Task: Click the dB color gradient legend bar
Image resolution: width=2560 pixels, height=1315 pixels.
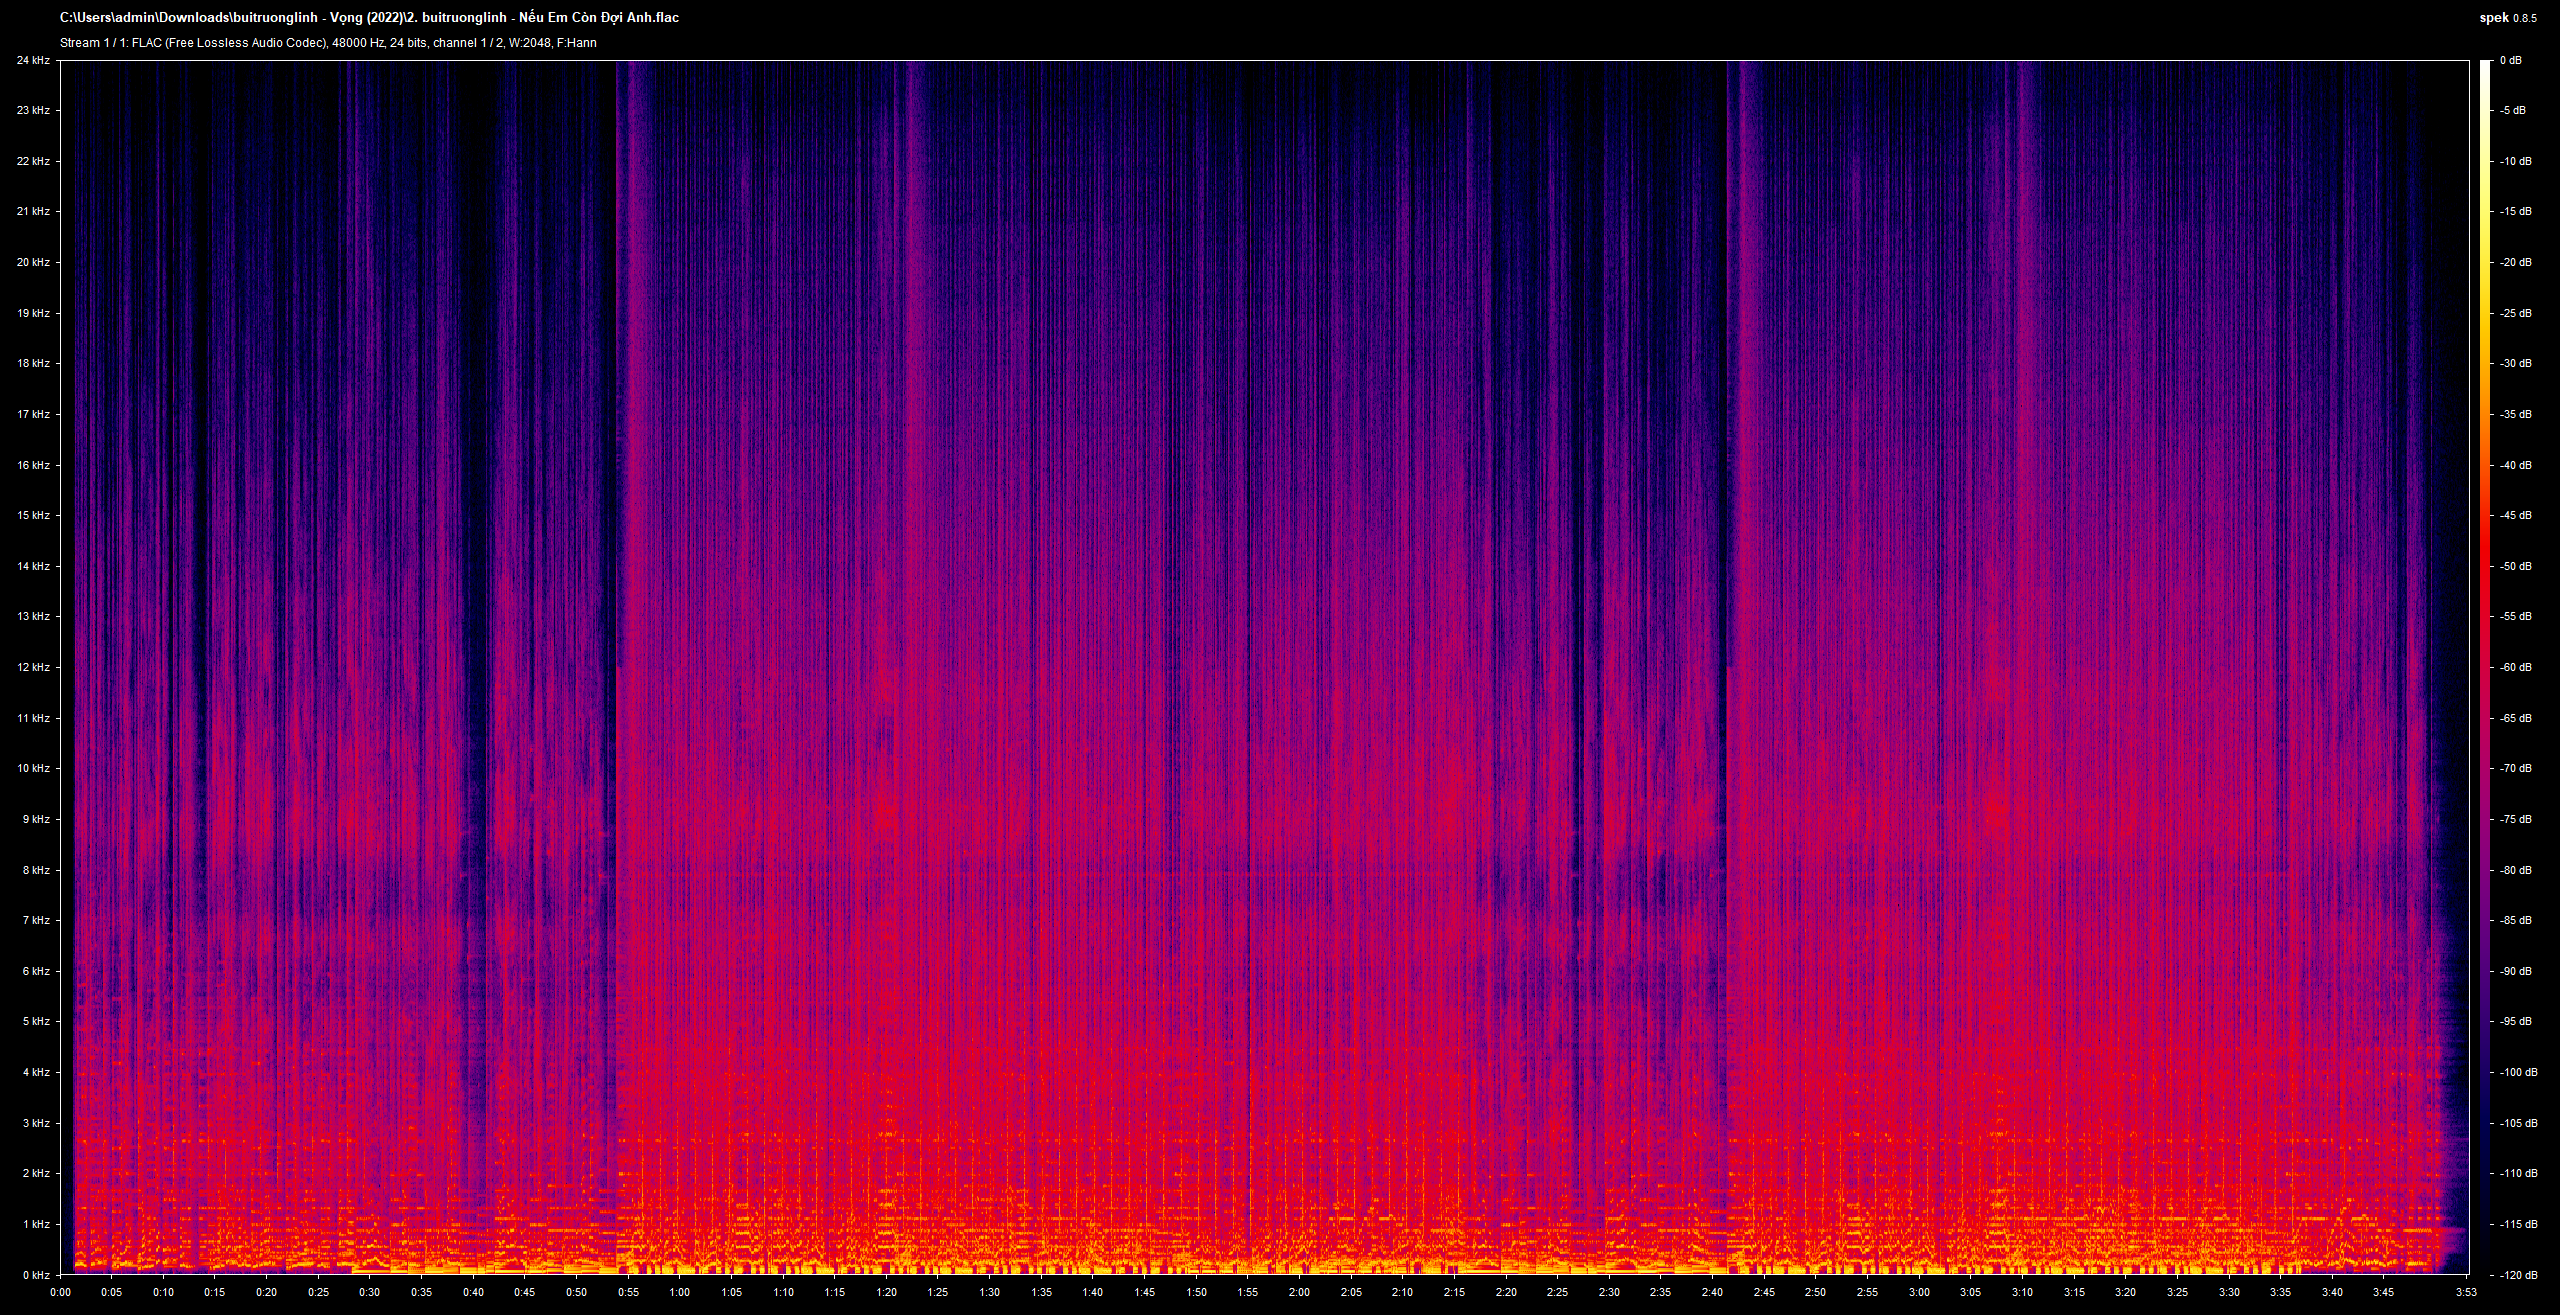Action: 2485,667
